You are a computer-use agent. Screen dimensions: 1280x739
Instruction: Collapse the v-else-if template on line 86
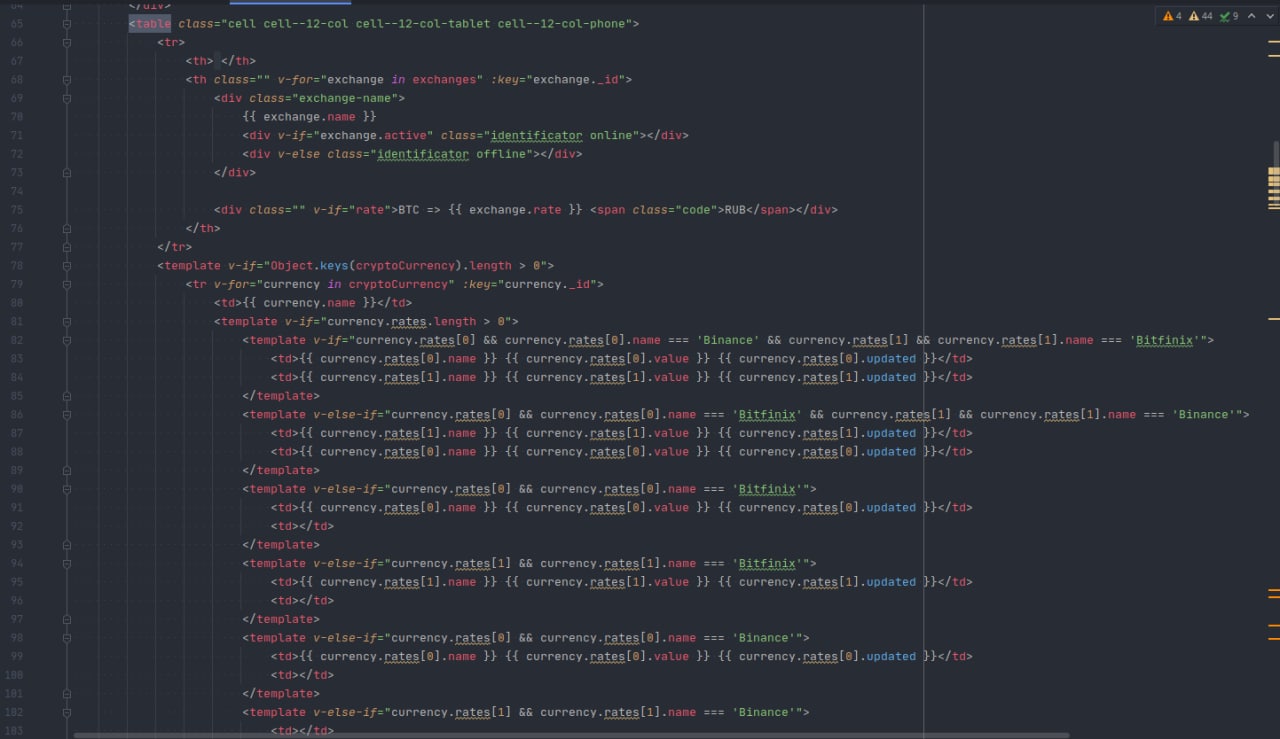click(x=67, y=415)
